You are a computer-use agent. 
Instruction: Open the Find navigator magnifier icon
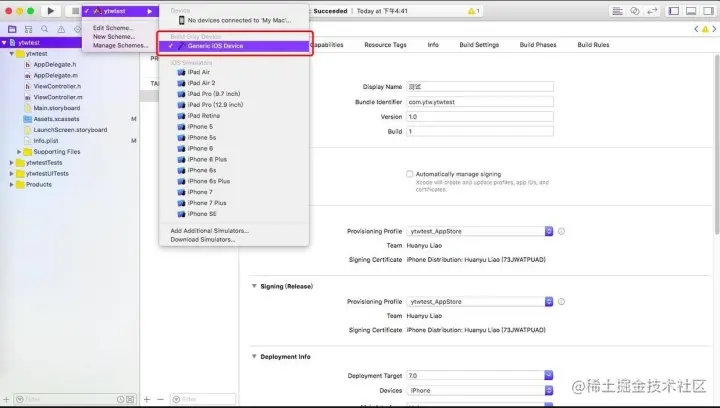(x=45, y=29)
